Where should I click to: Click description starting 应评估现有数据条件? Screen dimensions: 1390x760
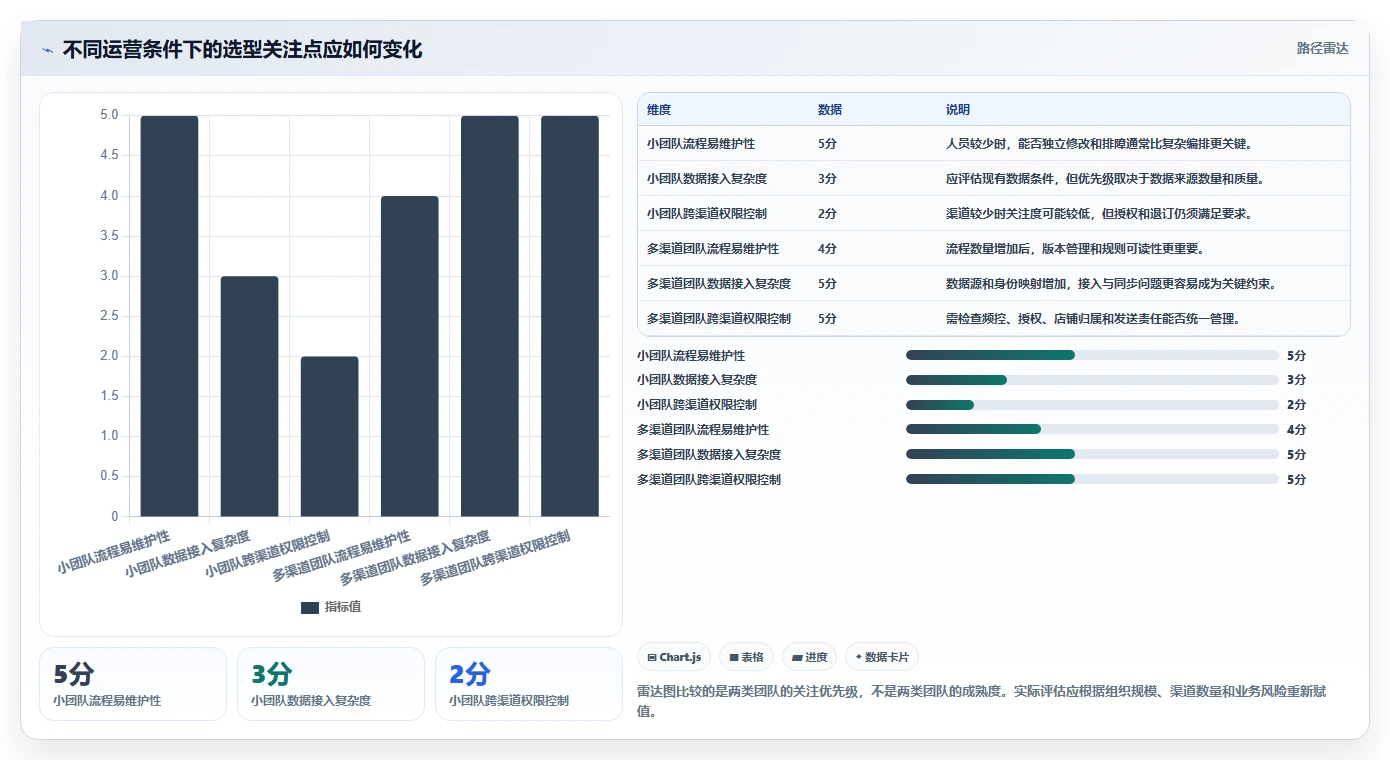(x=1105, y=179)
